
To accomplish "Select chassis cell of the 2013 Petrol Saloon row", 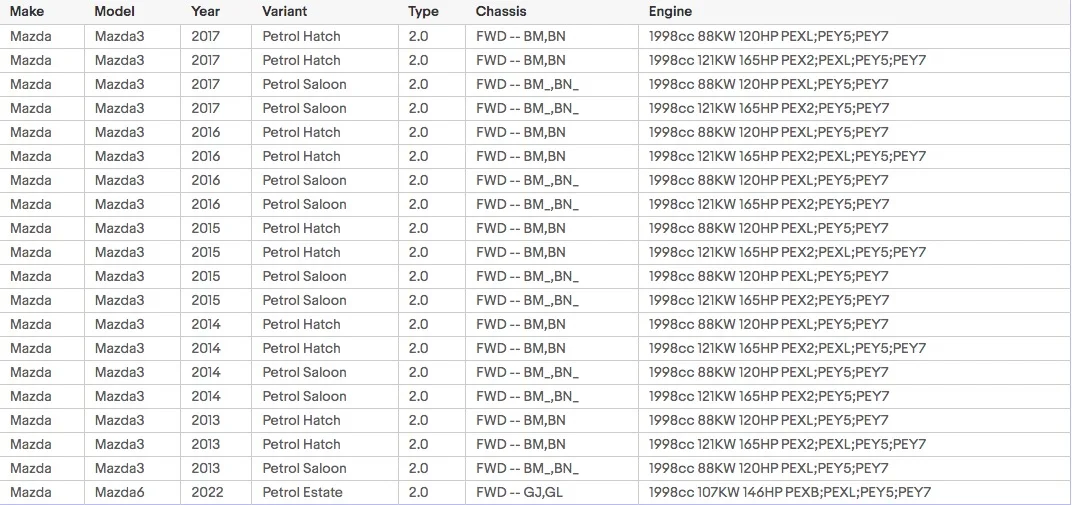I will click(552, 468).
